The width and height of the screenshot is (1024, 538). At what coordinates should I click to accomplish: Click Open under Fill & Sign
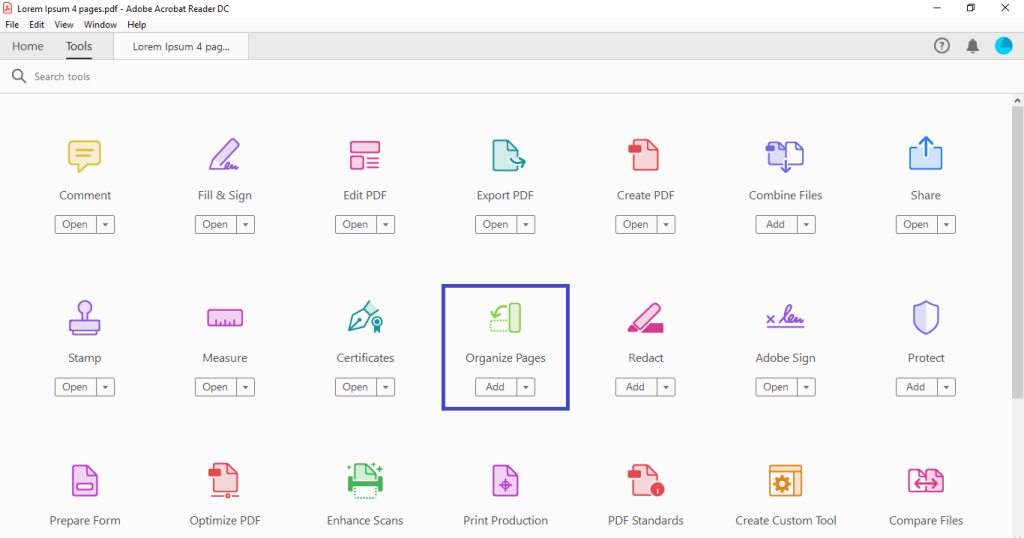coord(216,225)
